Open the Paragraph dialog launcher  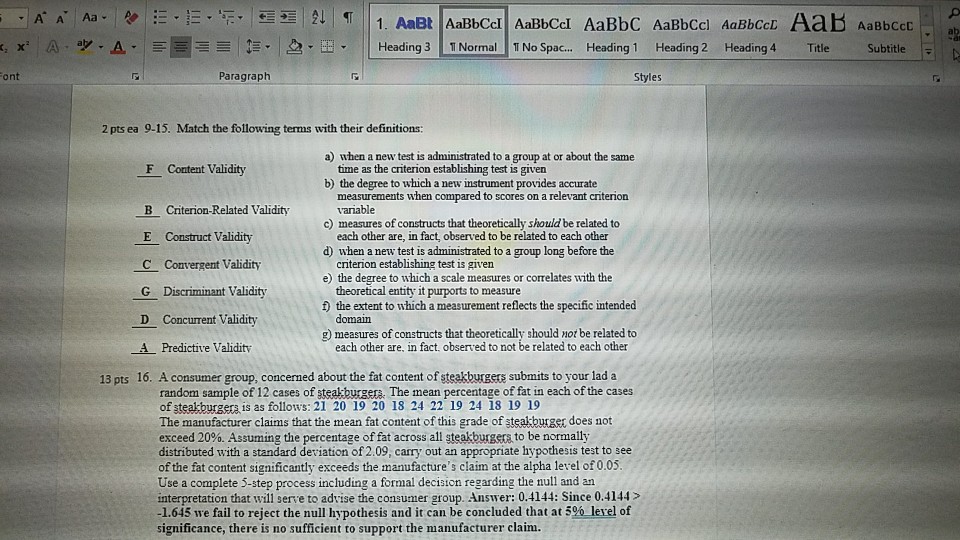pyautogui.click(x=354, y=77)
